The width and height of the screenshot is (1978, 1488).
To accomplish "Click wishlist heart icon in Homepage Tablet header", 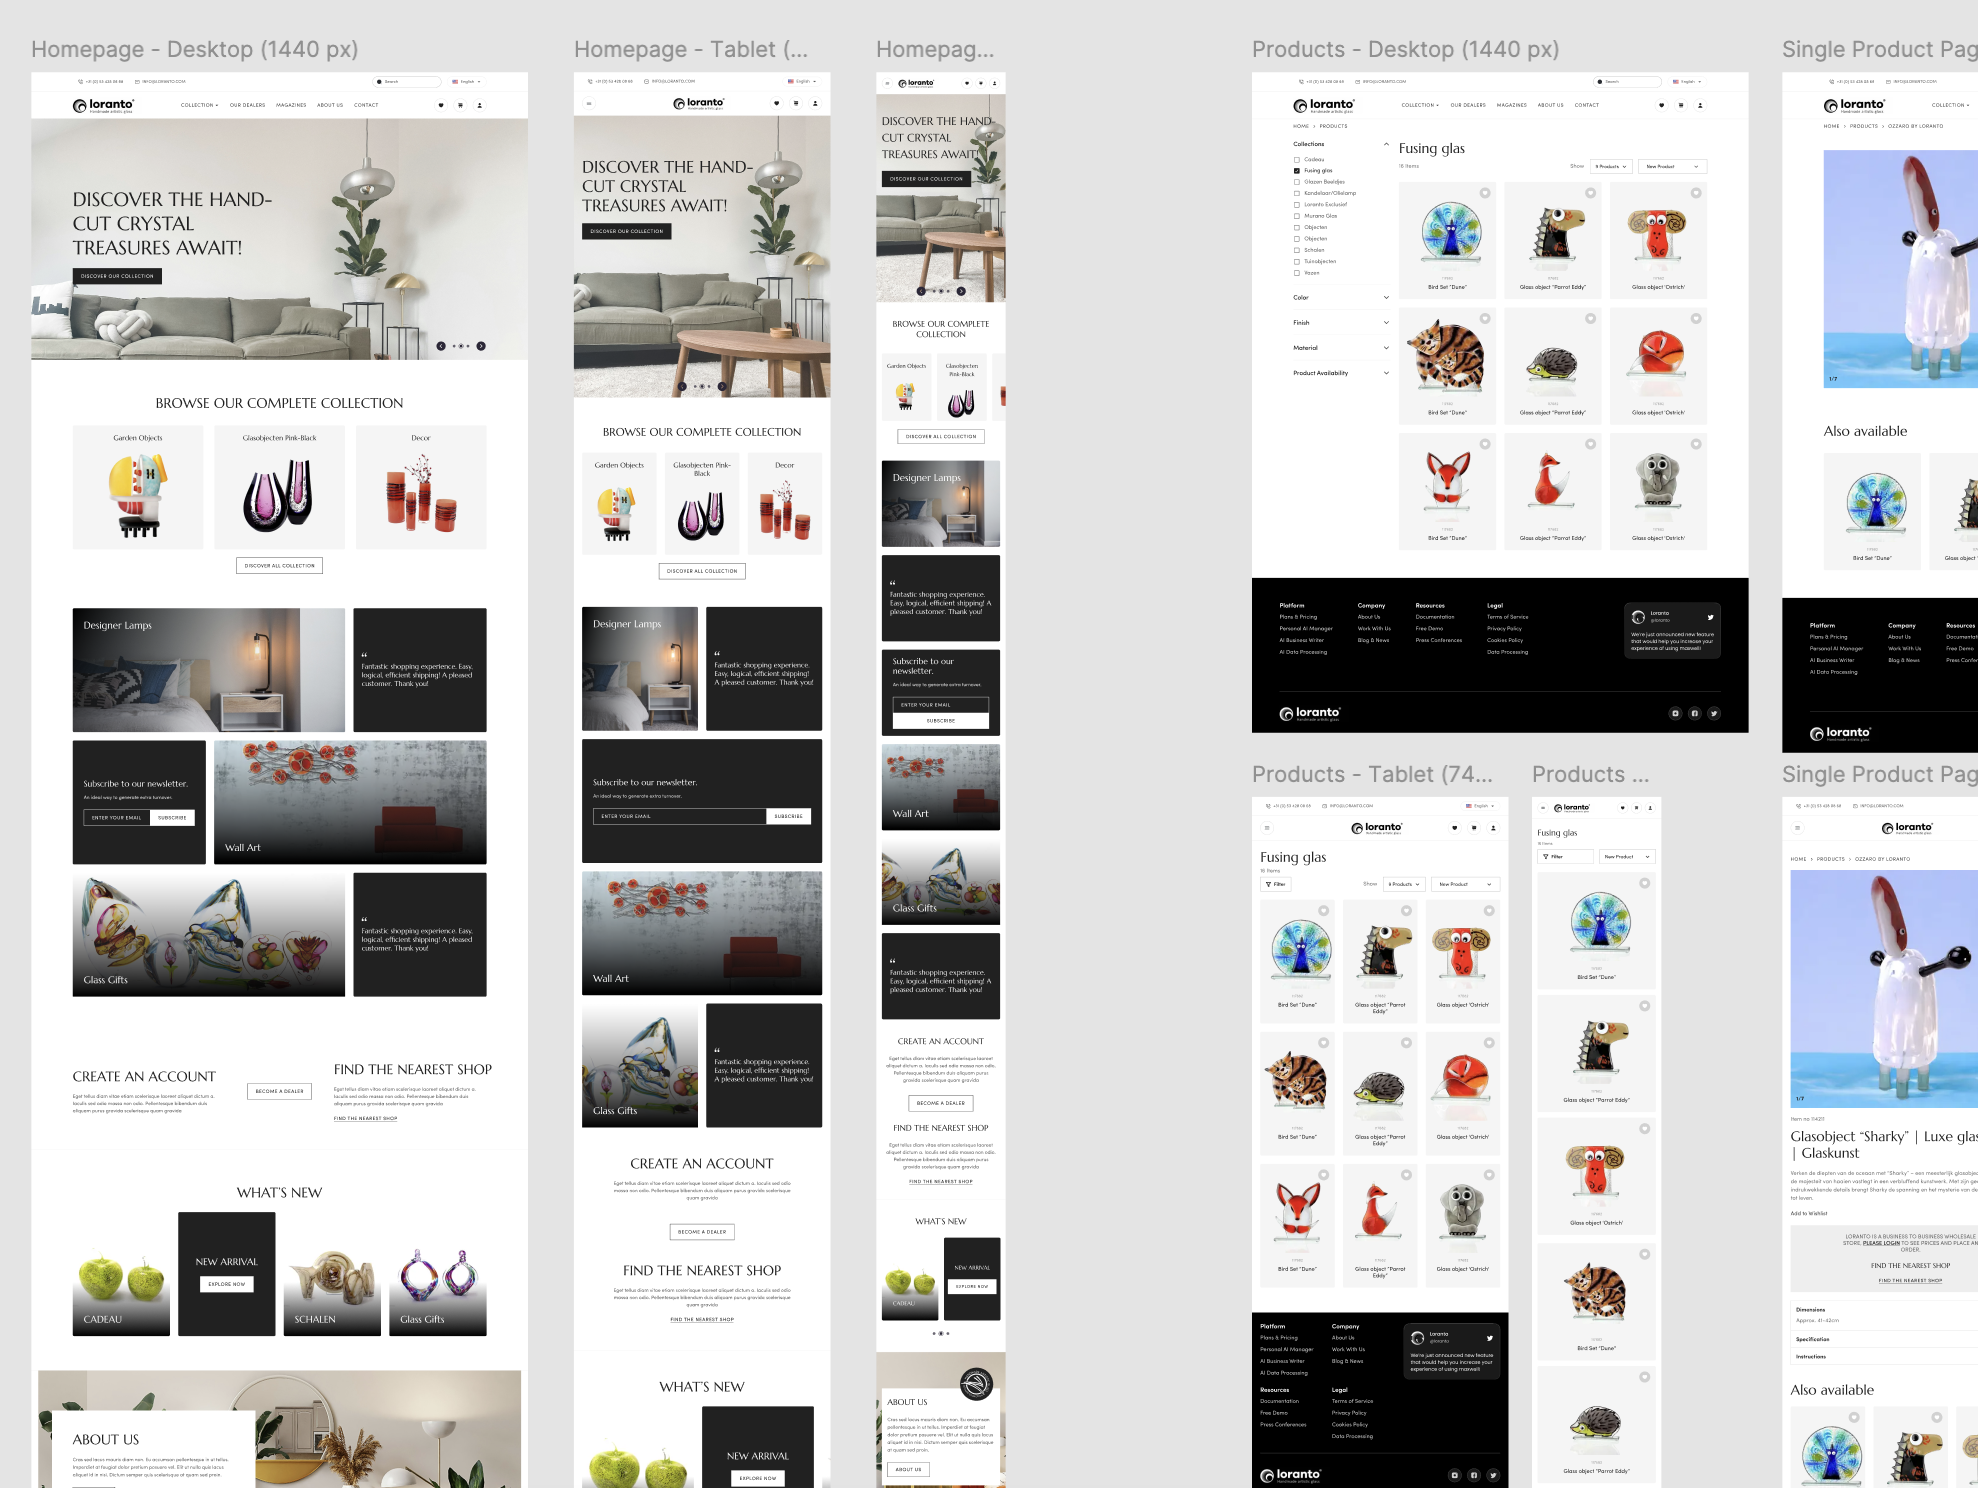I will [777, 103].
